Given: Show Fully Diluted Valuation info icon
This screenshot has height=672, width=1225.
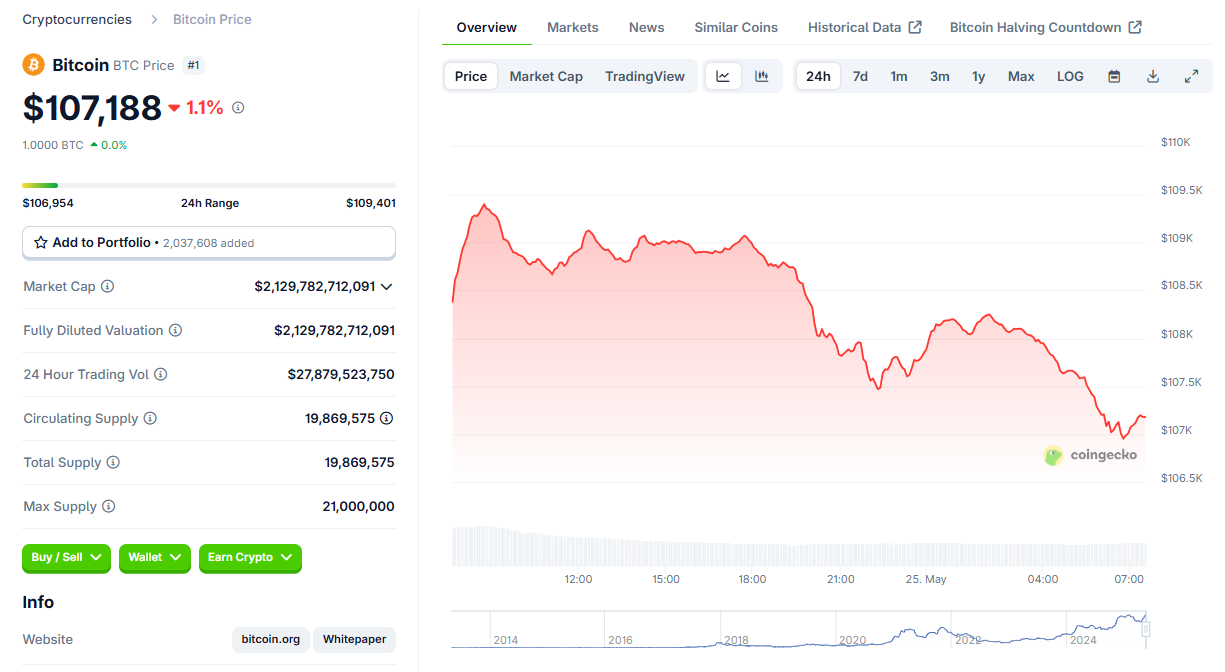Looking at the screenshot, I should pyautogui.click(x=175, y=330).
